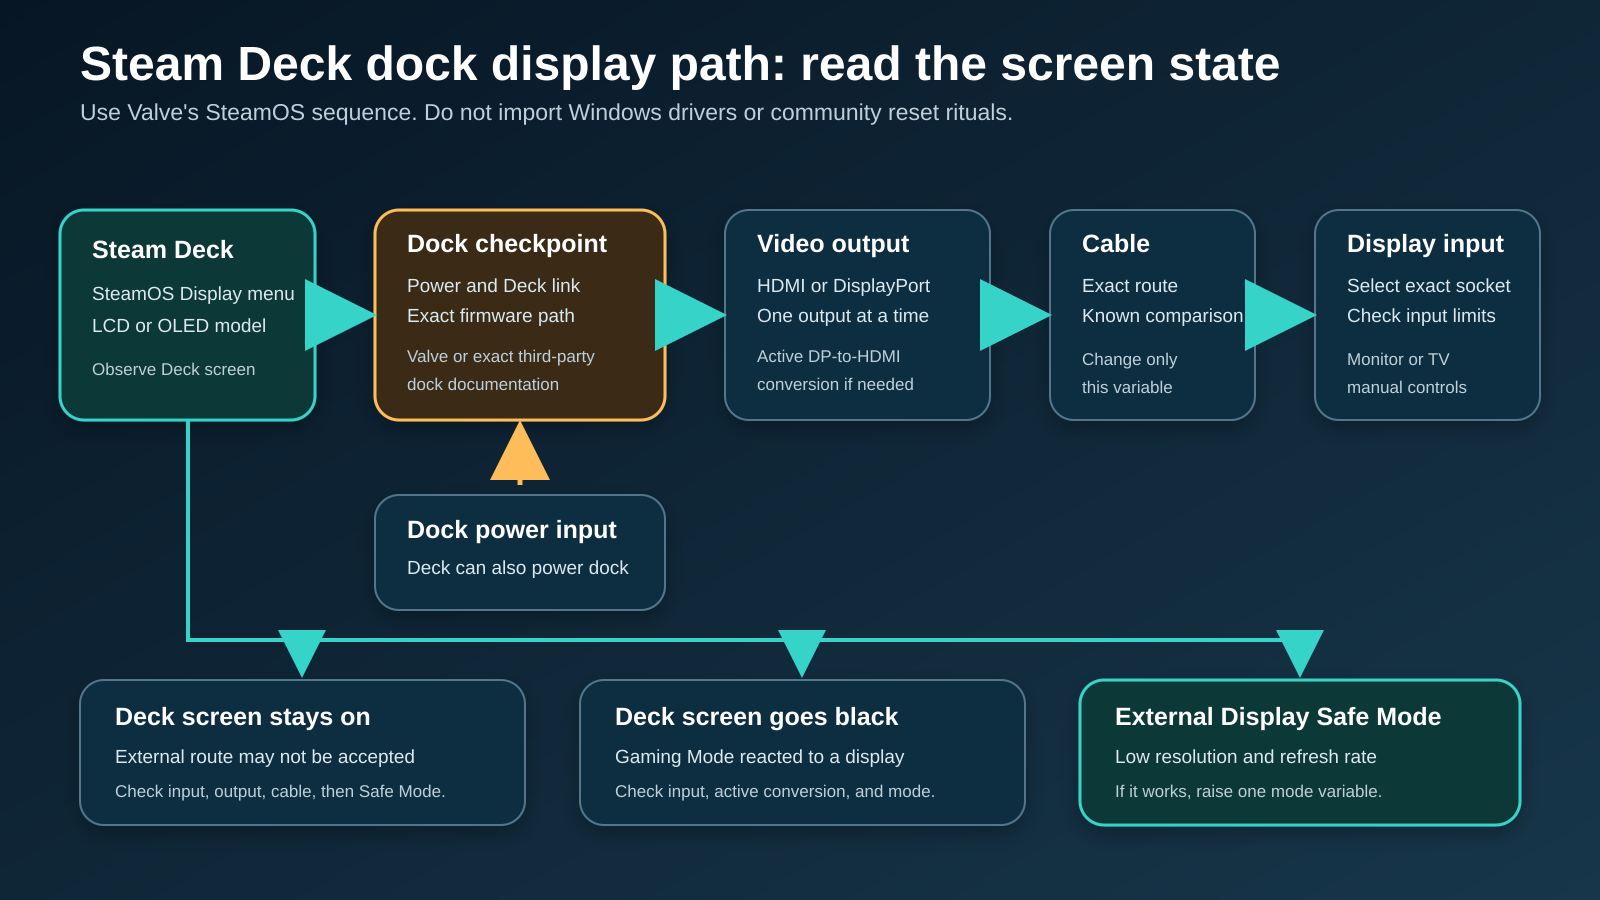1600x900 pixels.
Task: Select 'conversion if needed' line
Action: coord(835,385)
